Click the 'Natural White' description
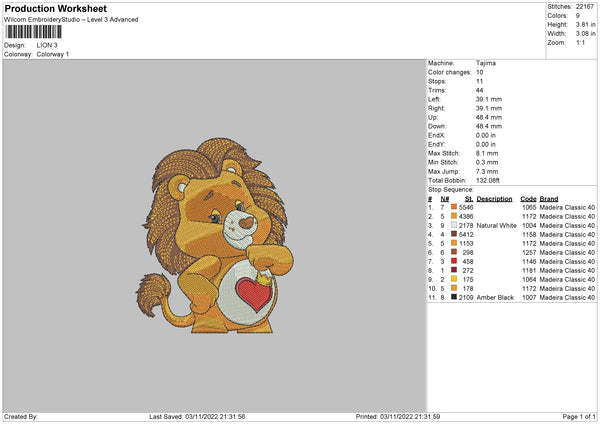Screen dimensions: 600x424 [497, 225]
